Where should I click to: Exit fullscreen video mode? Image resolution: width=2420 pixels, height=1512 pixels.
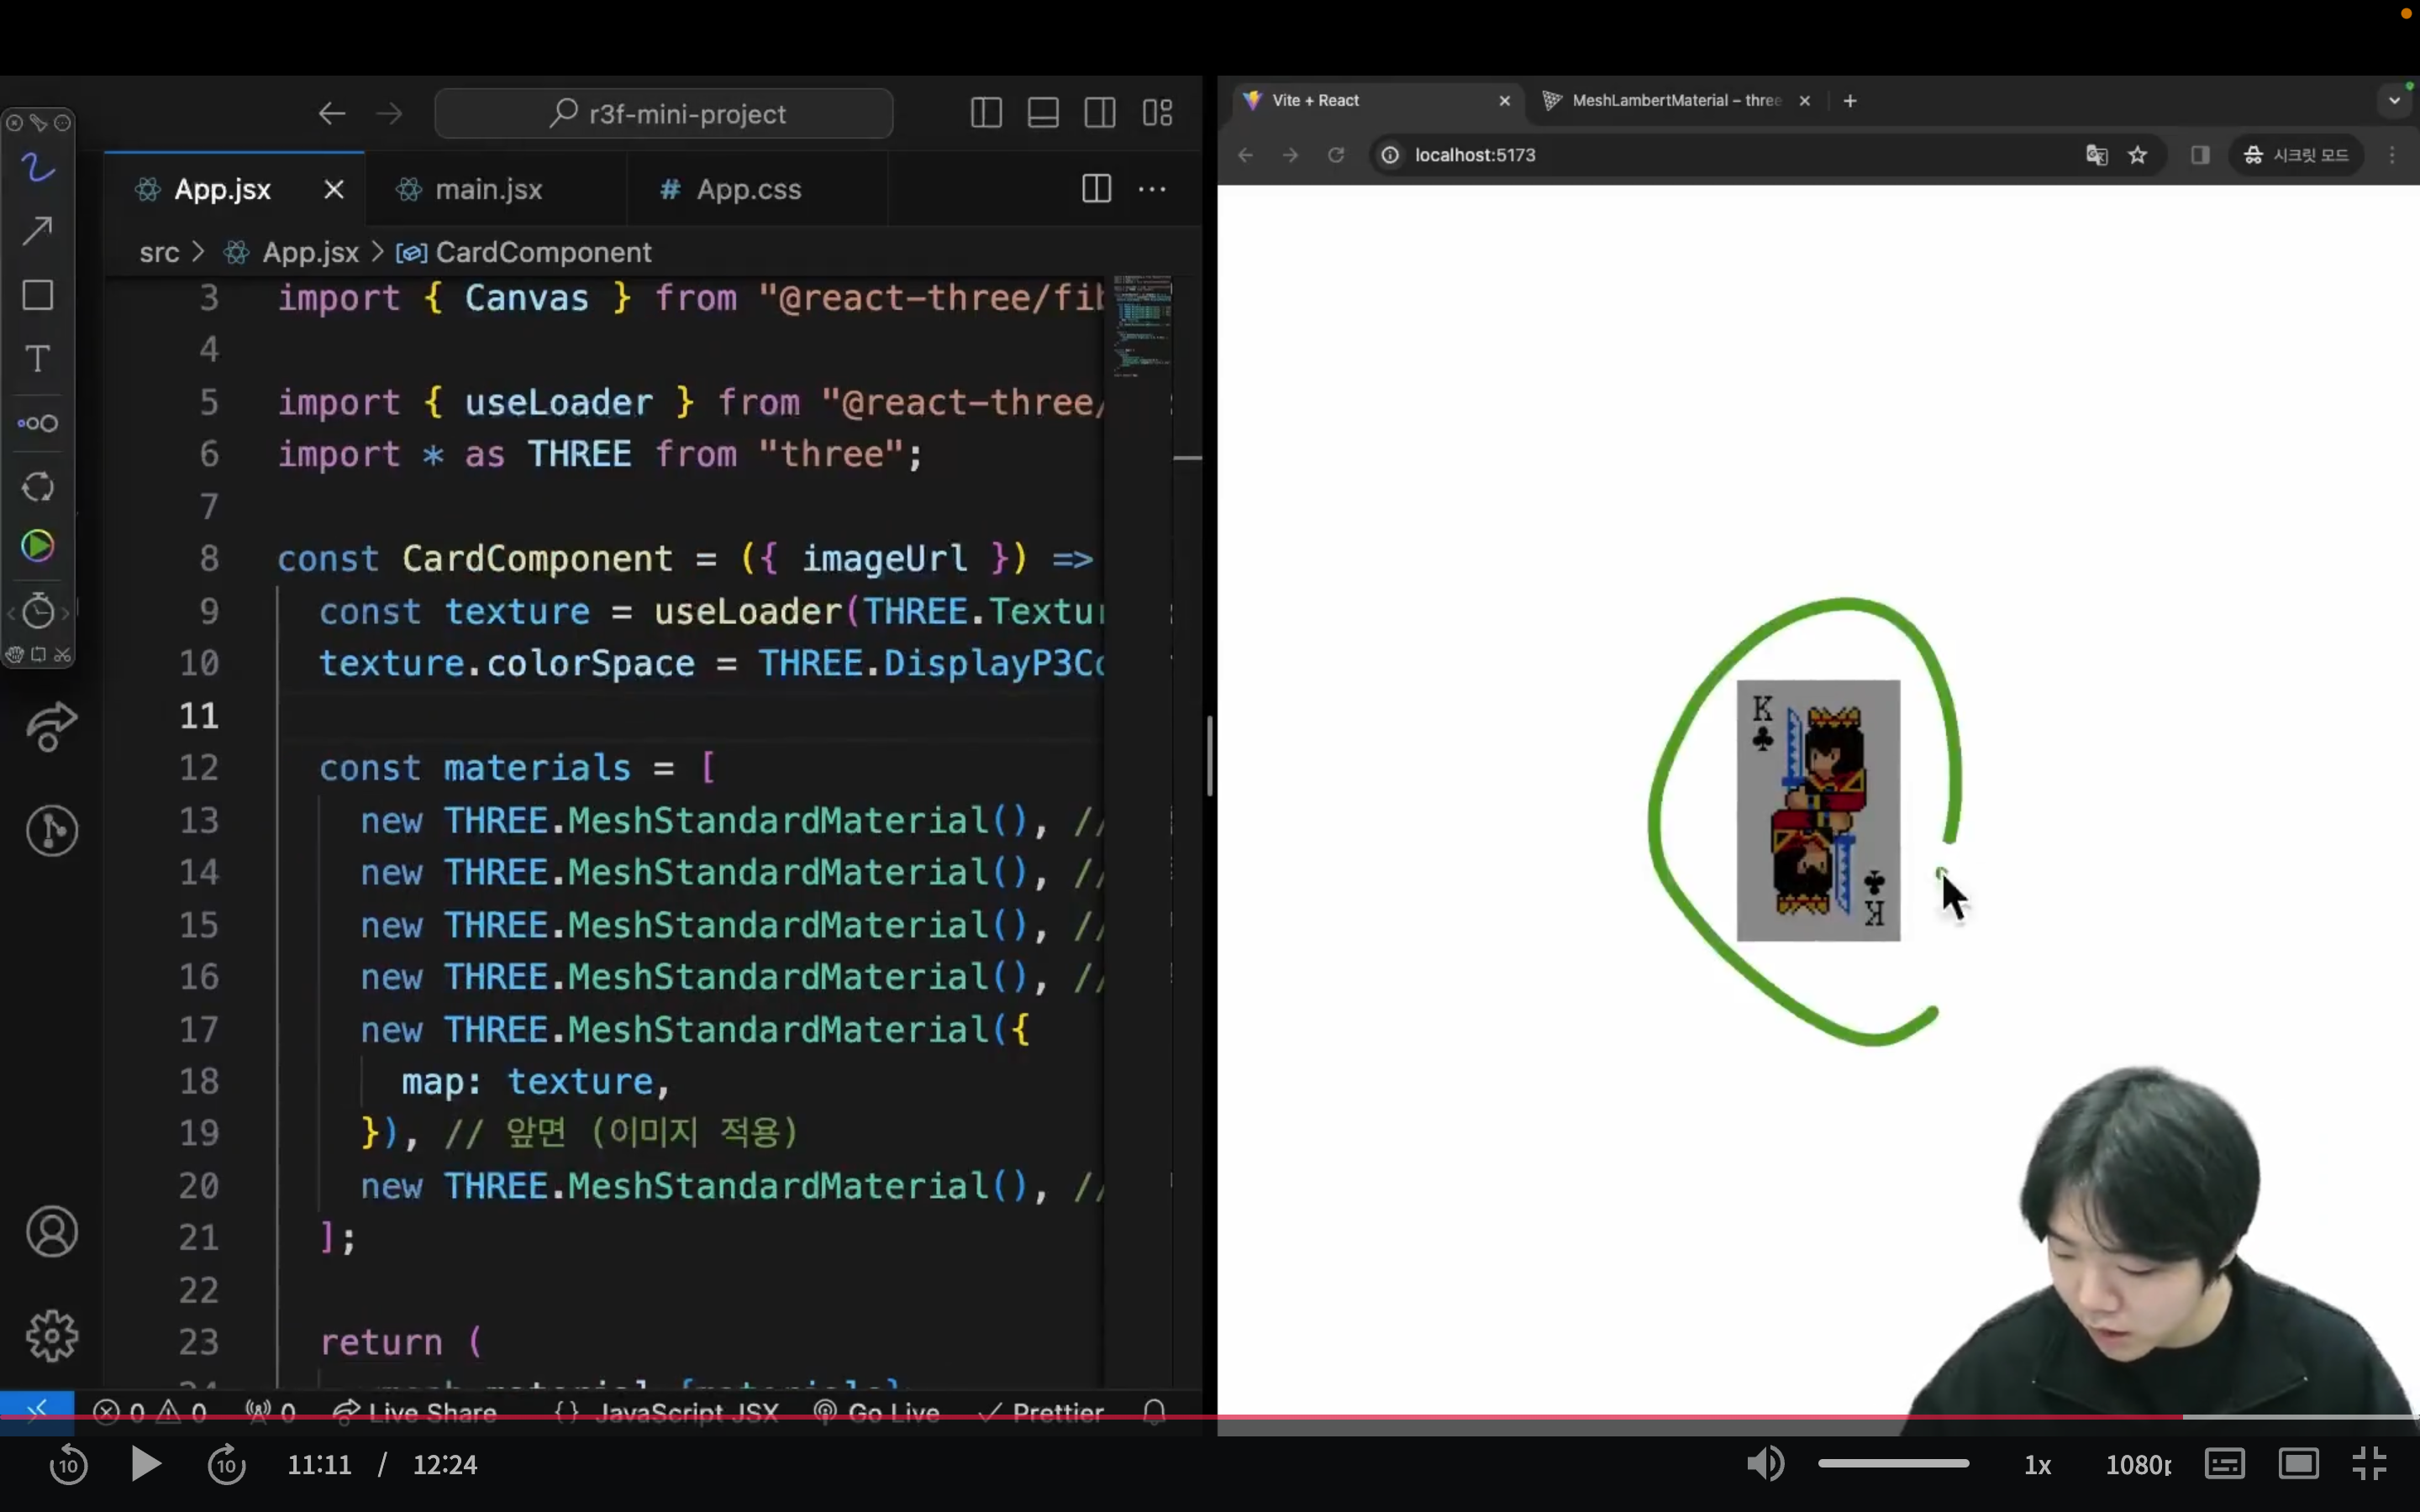[2370, 1465]
